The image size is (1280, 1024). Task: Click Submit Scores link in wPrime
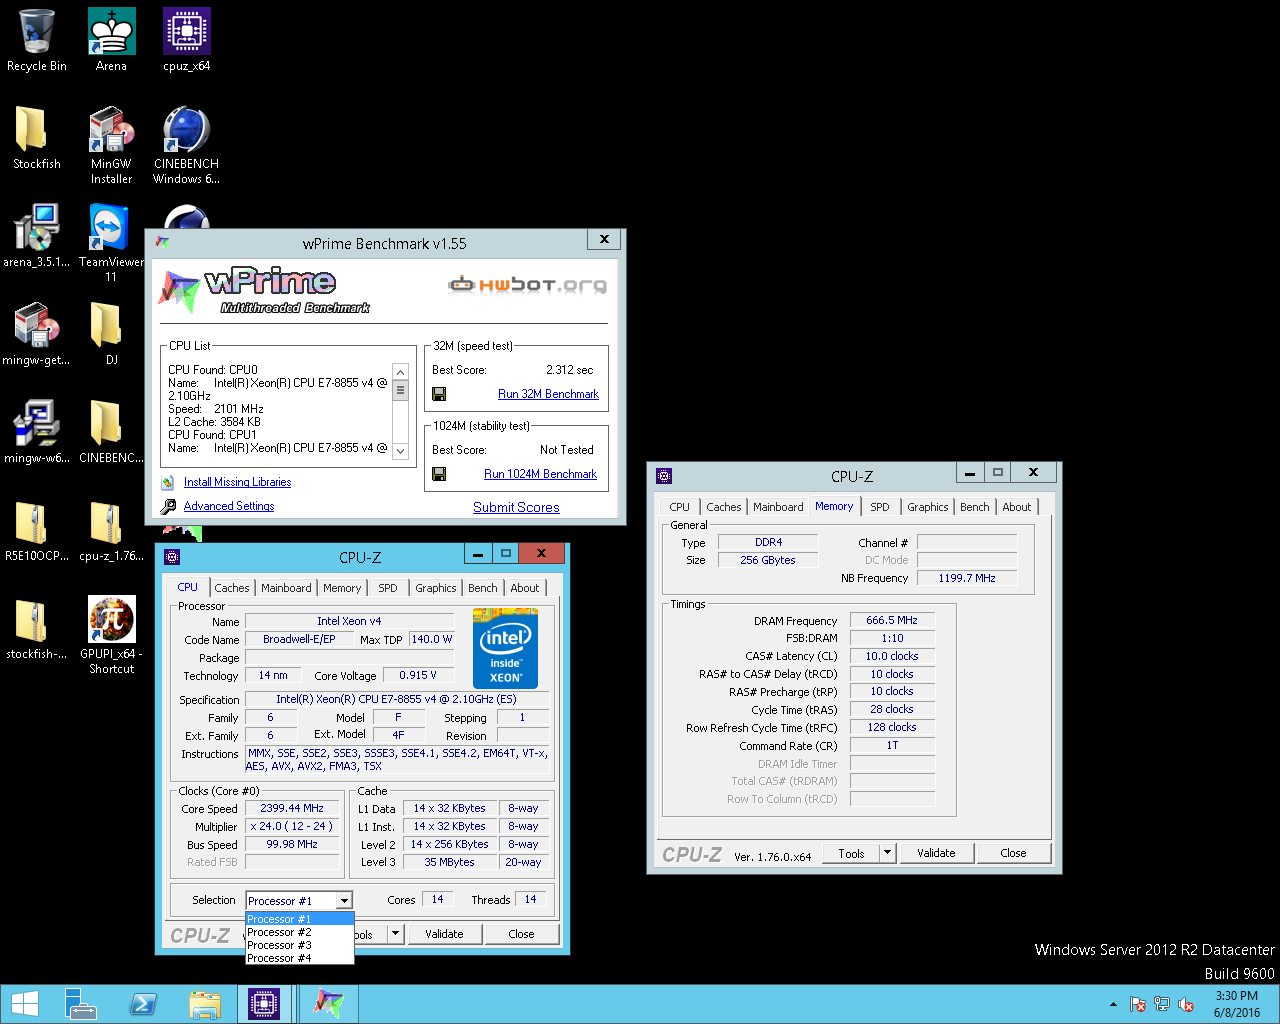pyautogui.click(x=516, y=507)
